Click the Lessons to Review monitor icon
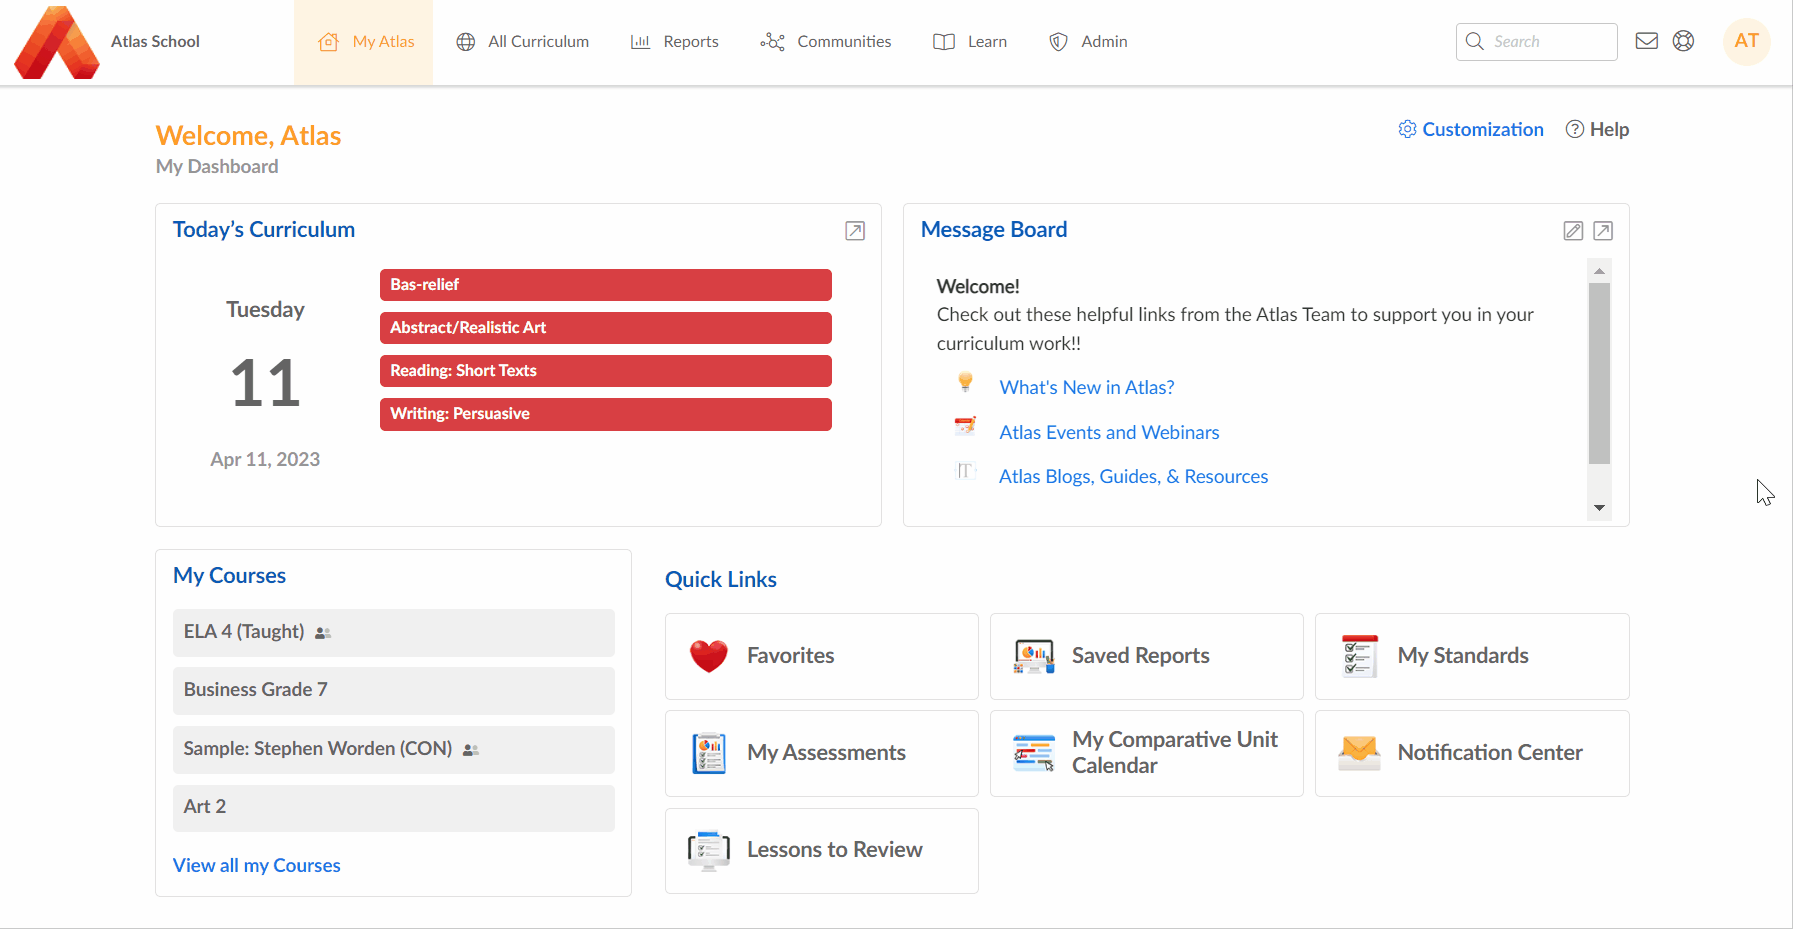The image size is (1793, 929). coord(708,850)
